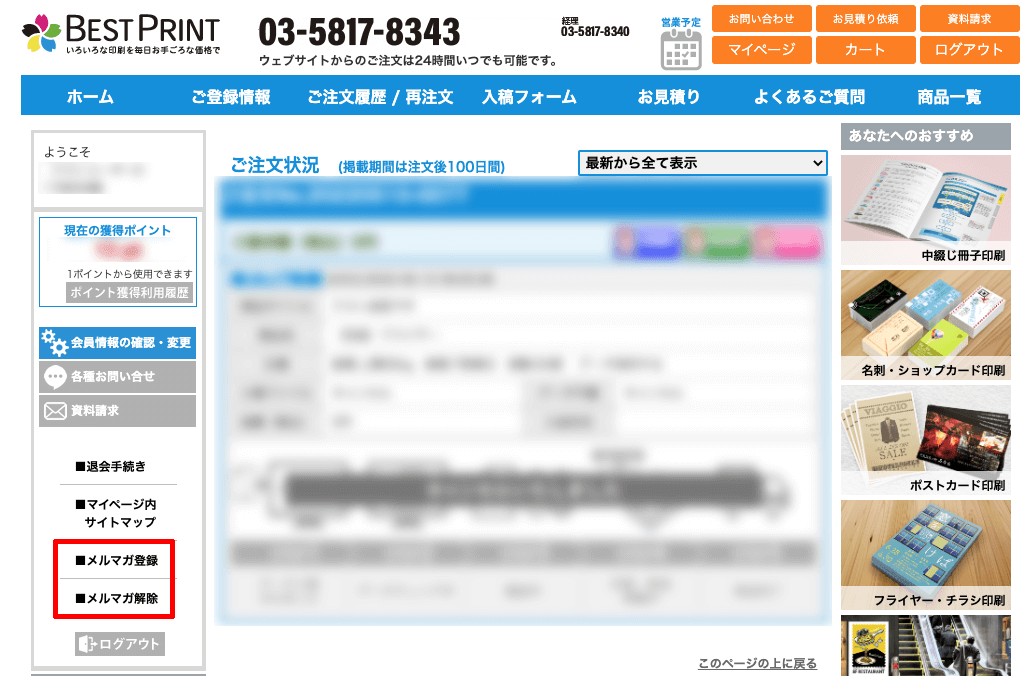Open the 中綴じ冊子印刷 product thumbnail
This screenshot has width=1035, height=676.
pos(925,209)
